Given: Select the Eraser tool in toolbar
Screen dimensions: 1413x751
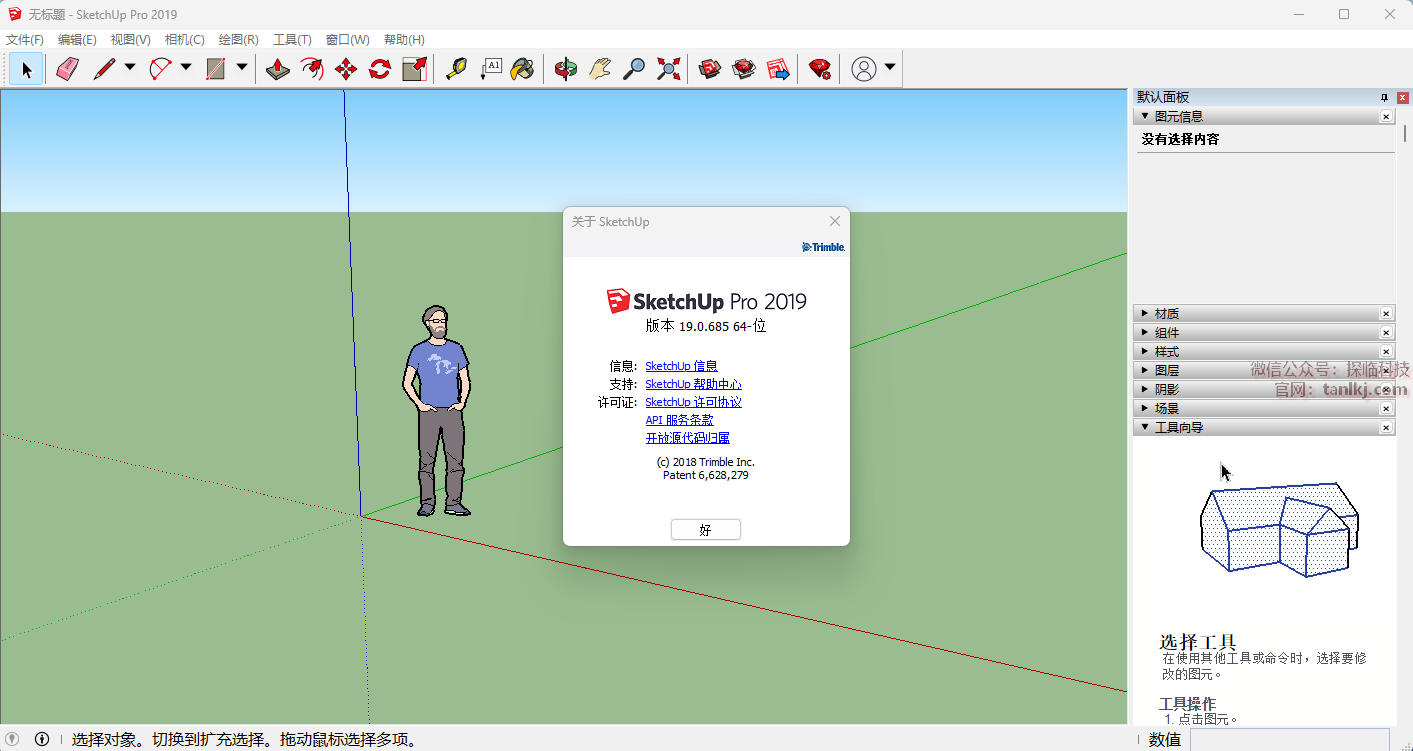Looking at the screenshot, I should coord(67,69).
